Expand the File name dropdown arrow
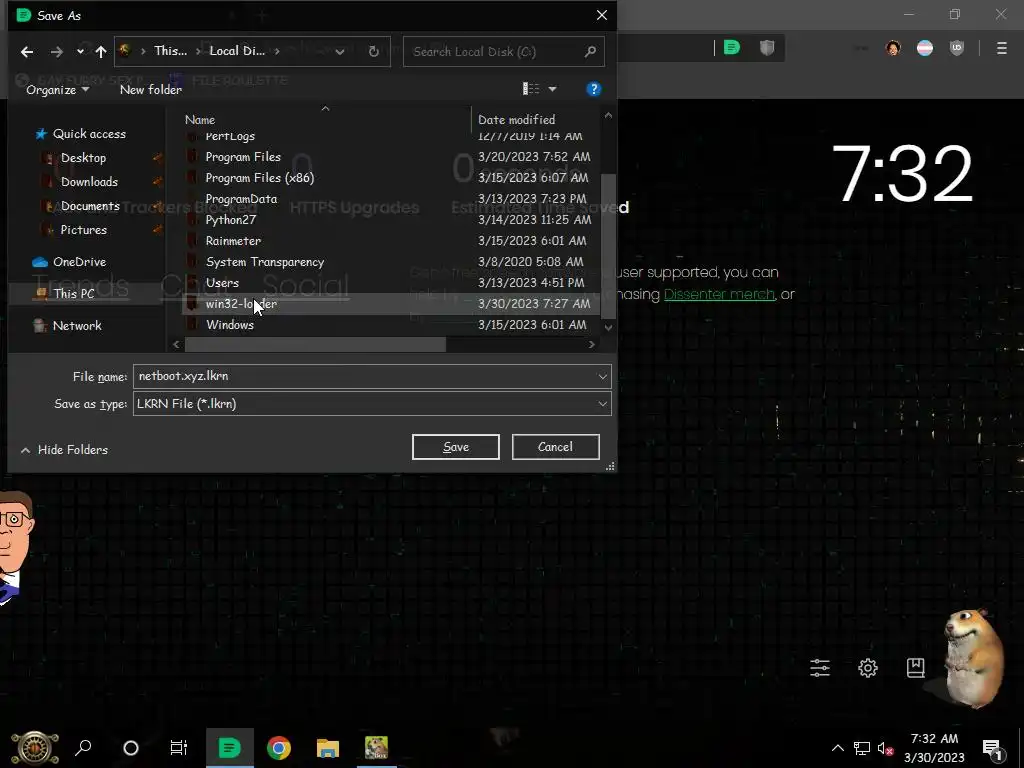 [602, 376]
